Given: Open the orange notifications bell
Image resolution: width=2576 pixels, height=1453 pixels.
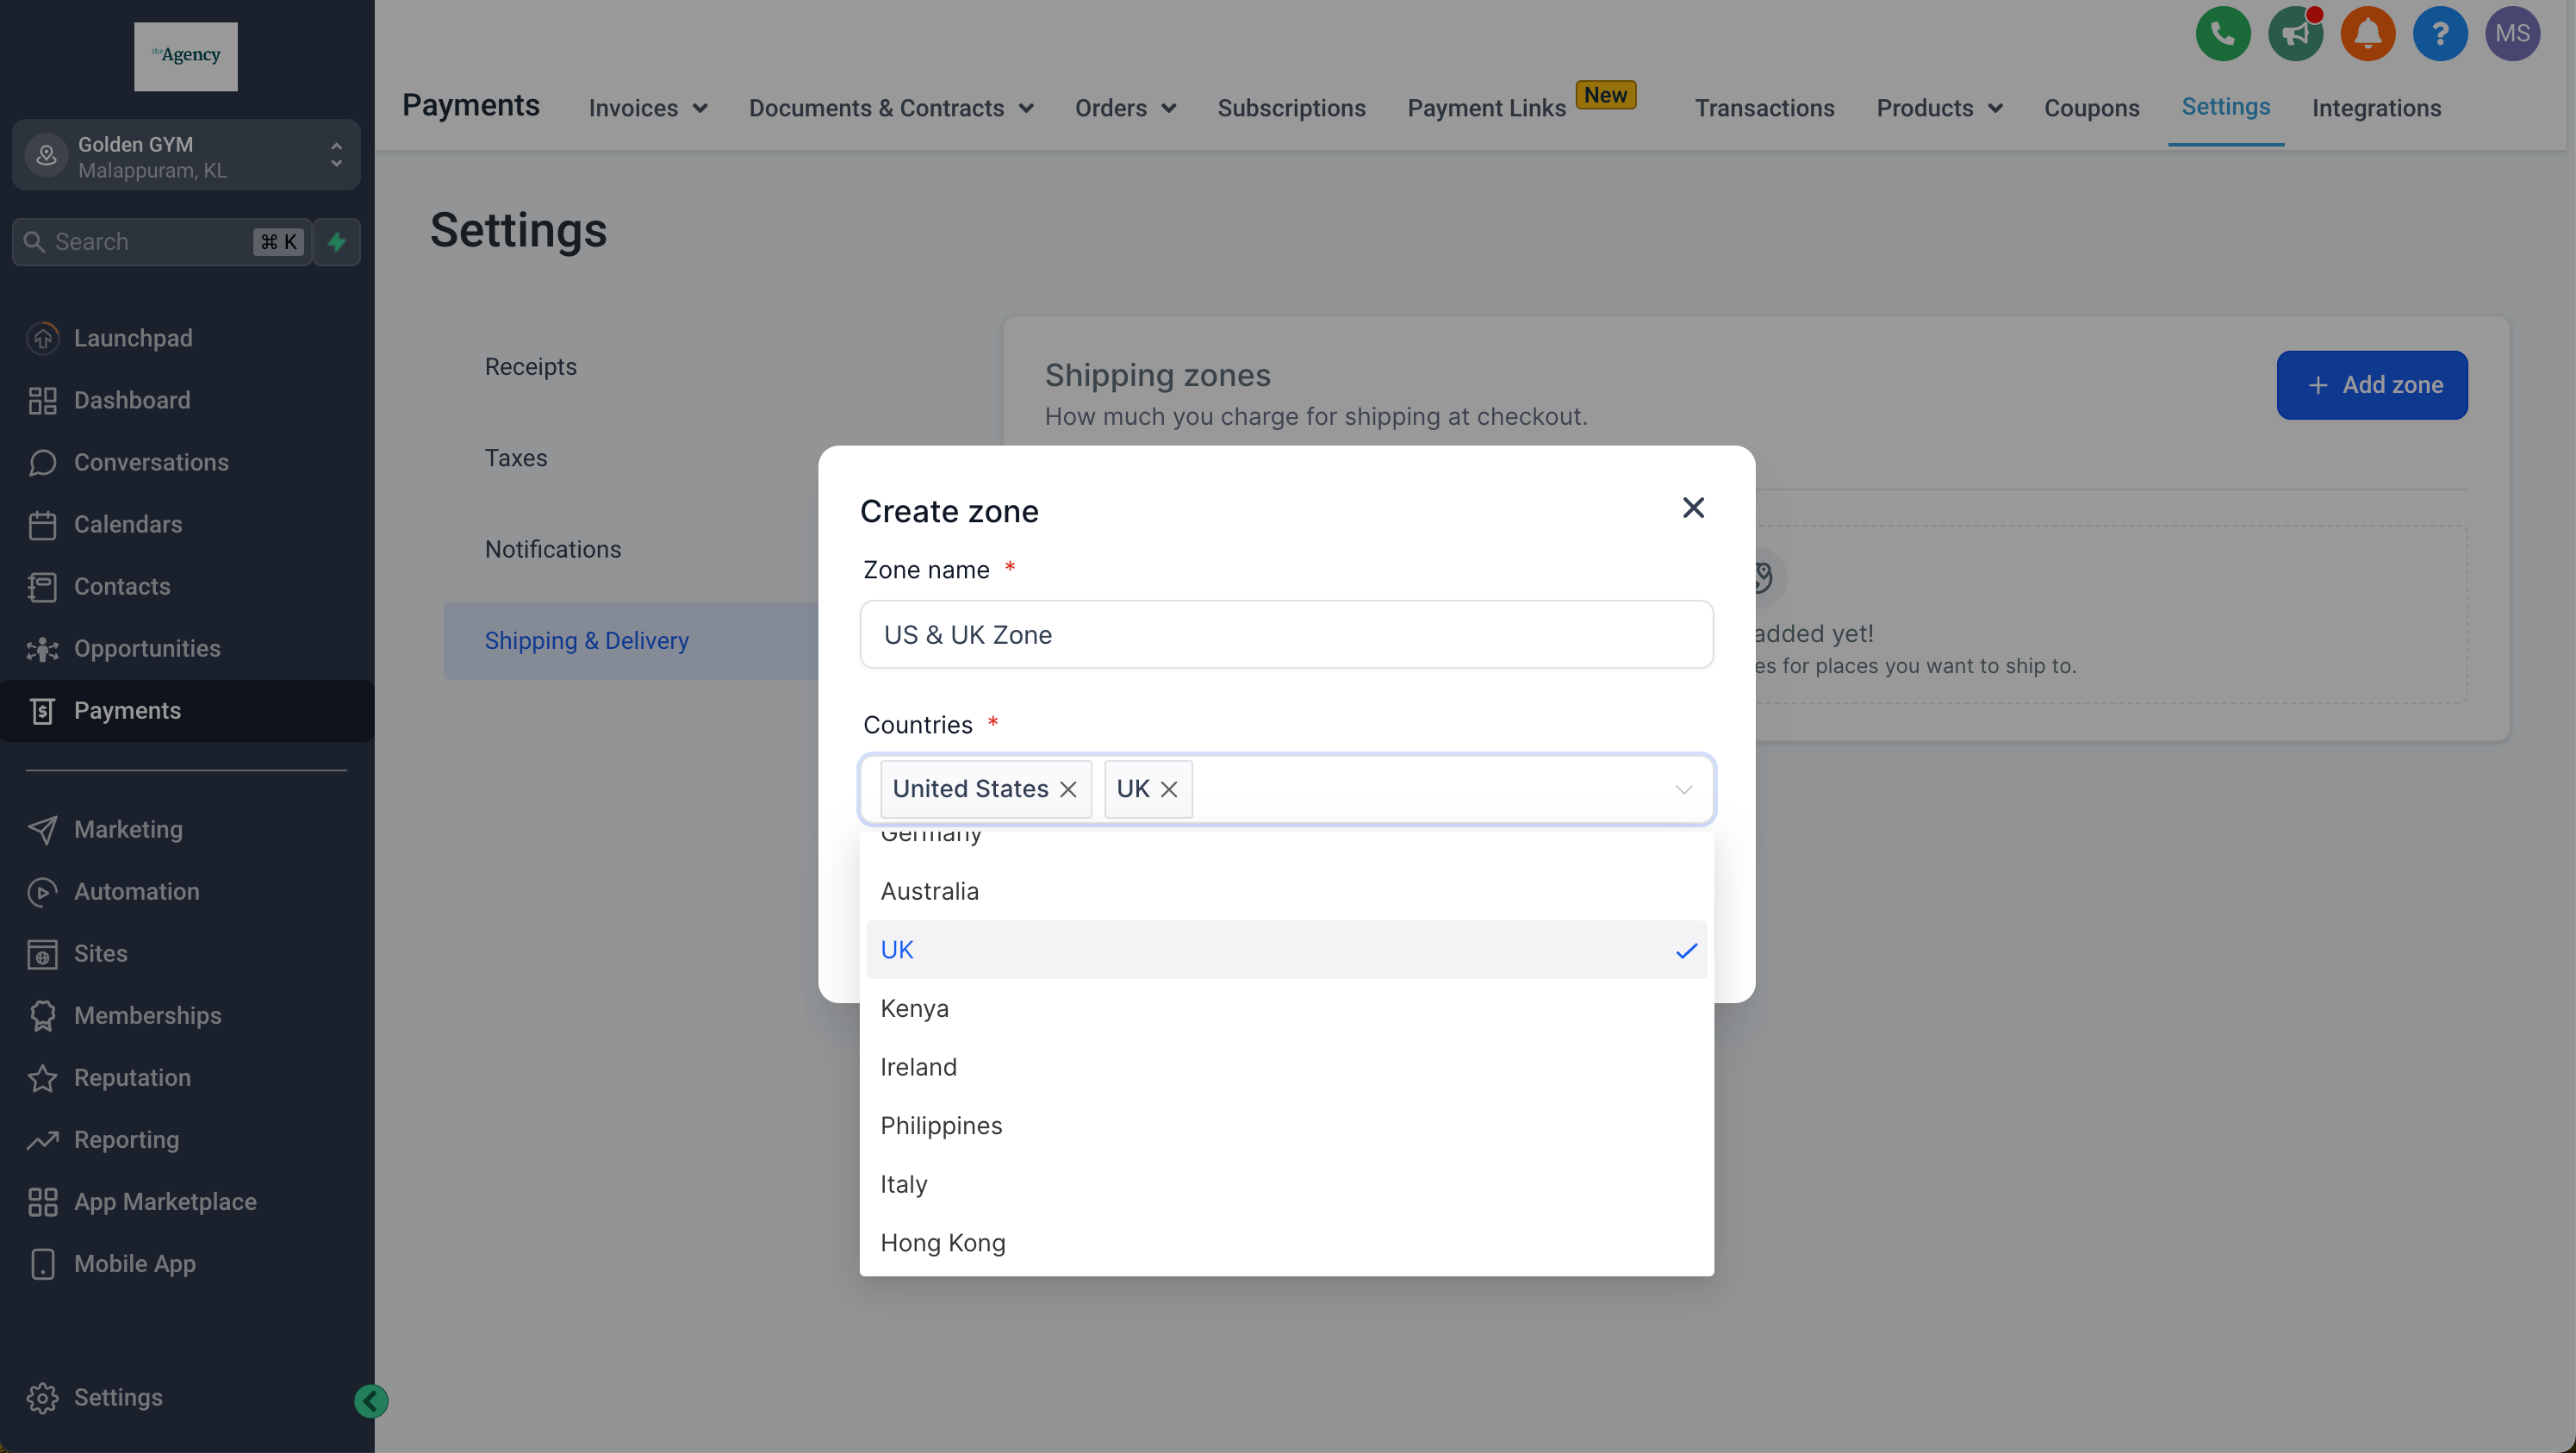Looking at the screenshot, I should click(2367, 34).
